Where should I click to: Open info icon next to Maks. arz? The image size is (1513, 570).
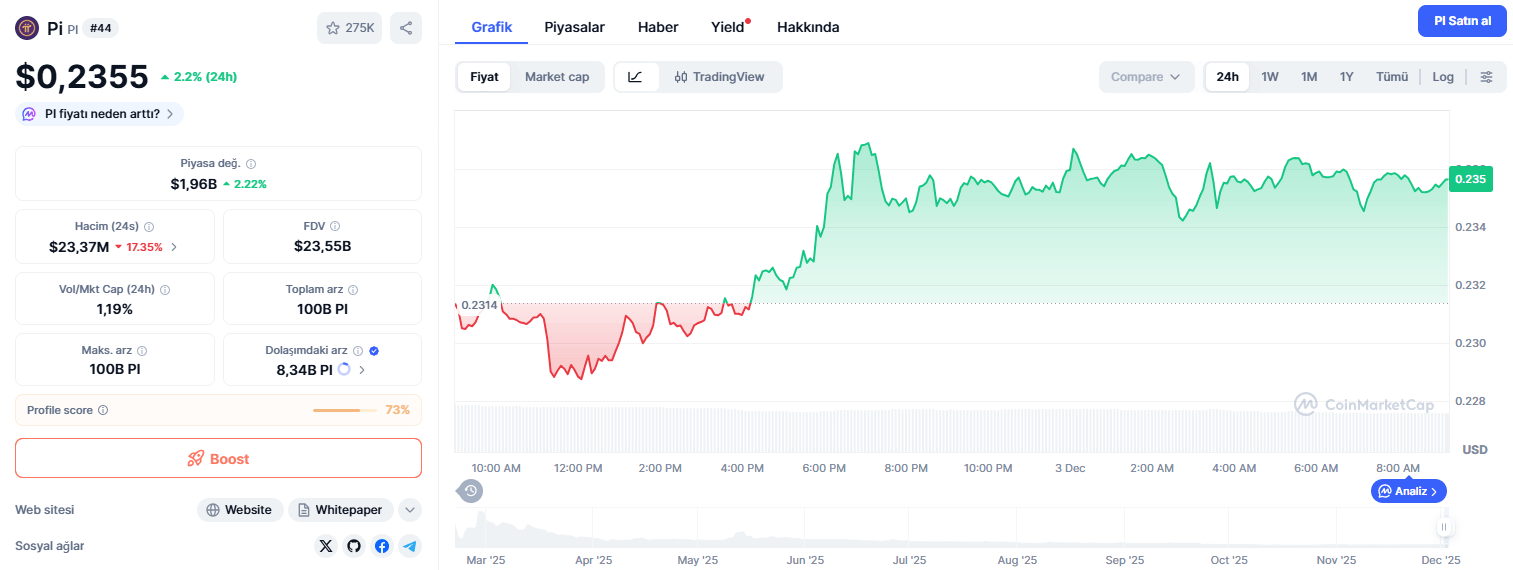(x=142, y=351)
